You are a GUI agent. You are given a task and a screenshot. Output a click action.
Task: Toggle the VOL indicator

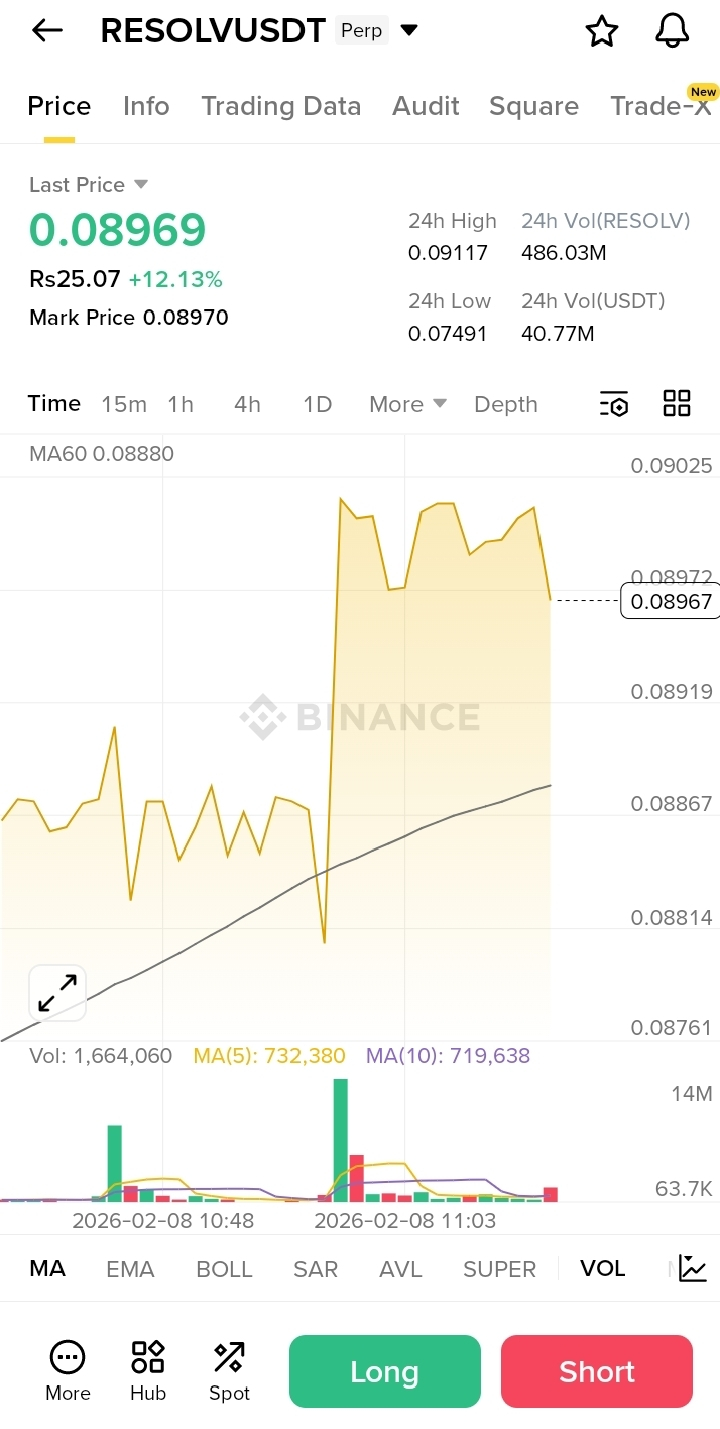[603, 1268]
